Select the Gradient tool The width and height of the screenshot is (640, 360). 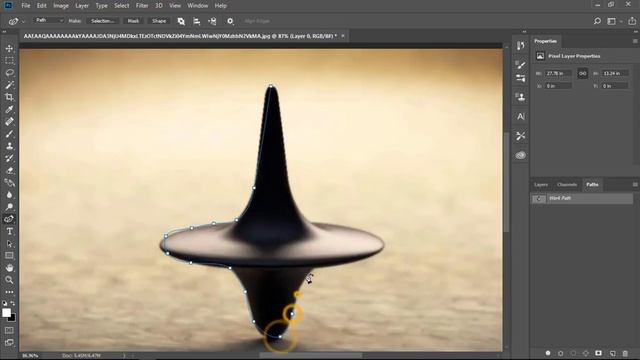(x=9, y=182)
